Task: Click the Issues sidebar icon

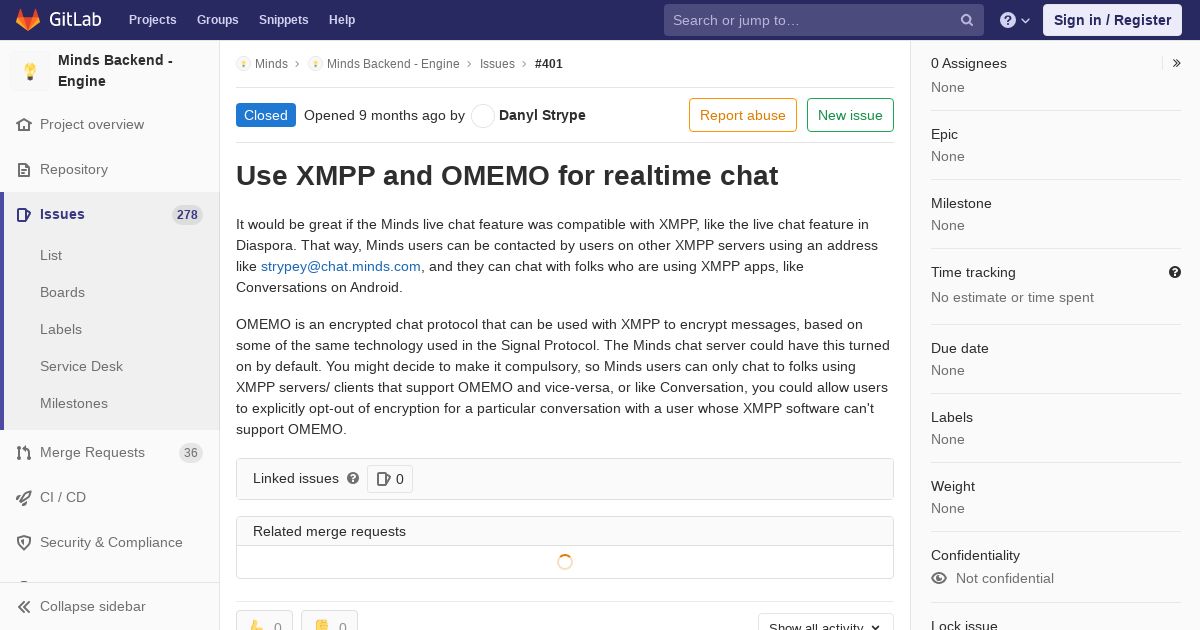Action: tap(24, 215)
